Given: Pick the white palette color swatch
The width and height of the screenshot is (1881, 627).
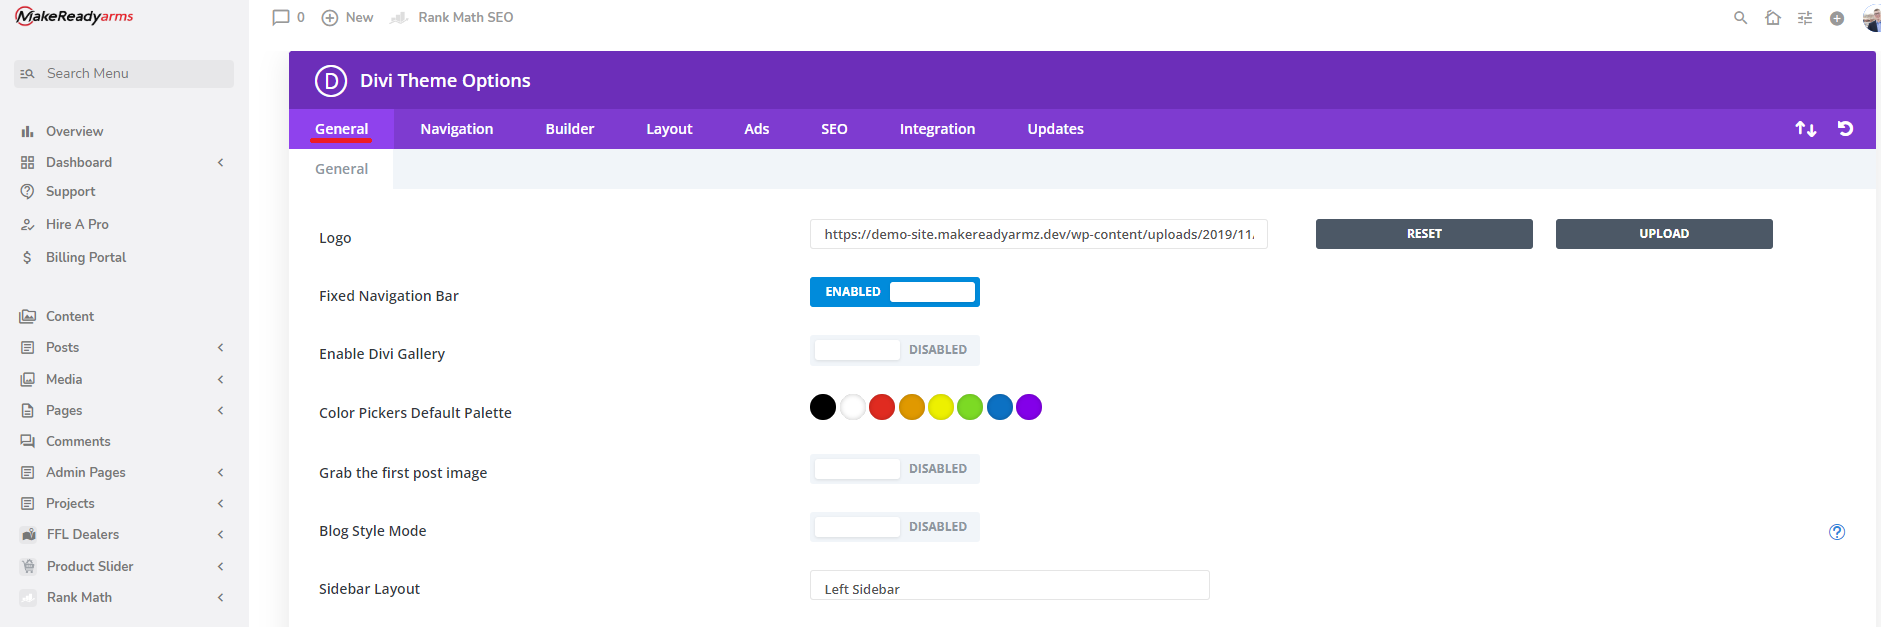Looking at the screenshot, I should click(853, 407).
